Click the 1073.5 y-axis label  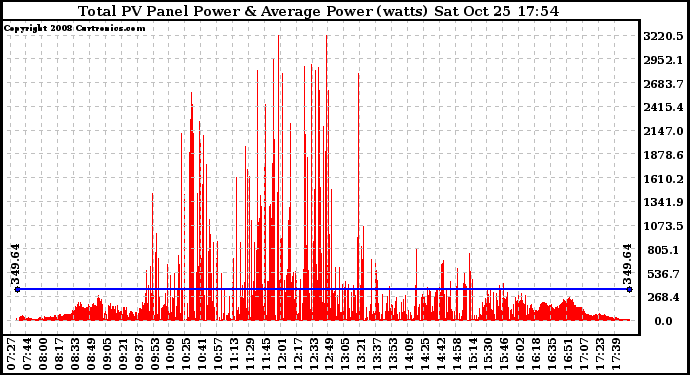(x=663, y=226)
